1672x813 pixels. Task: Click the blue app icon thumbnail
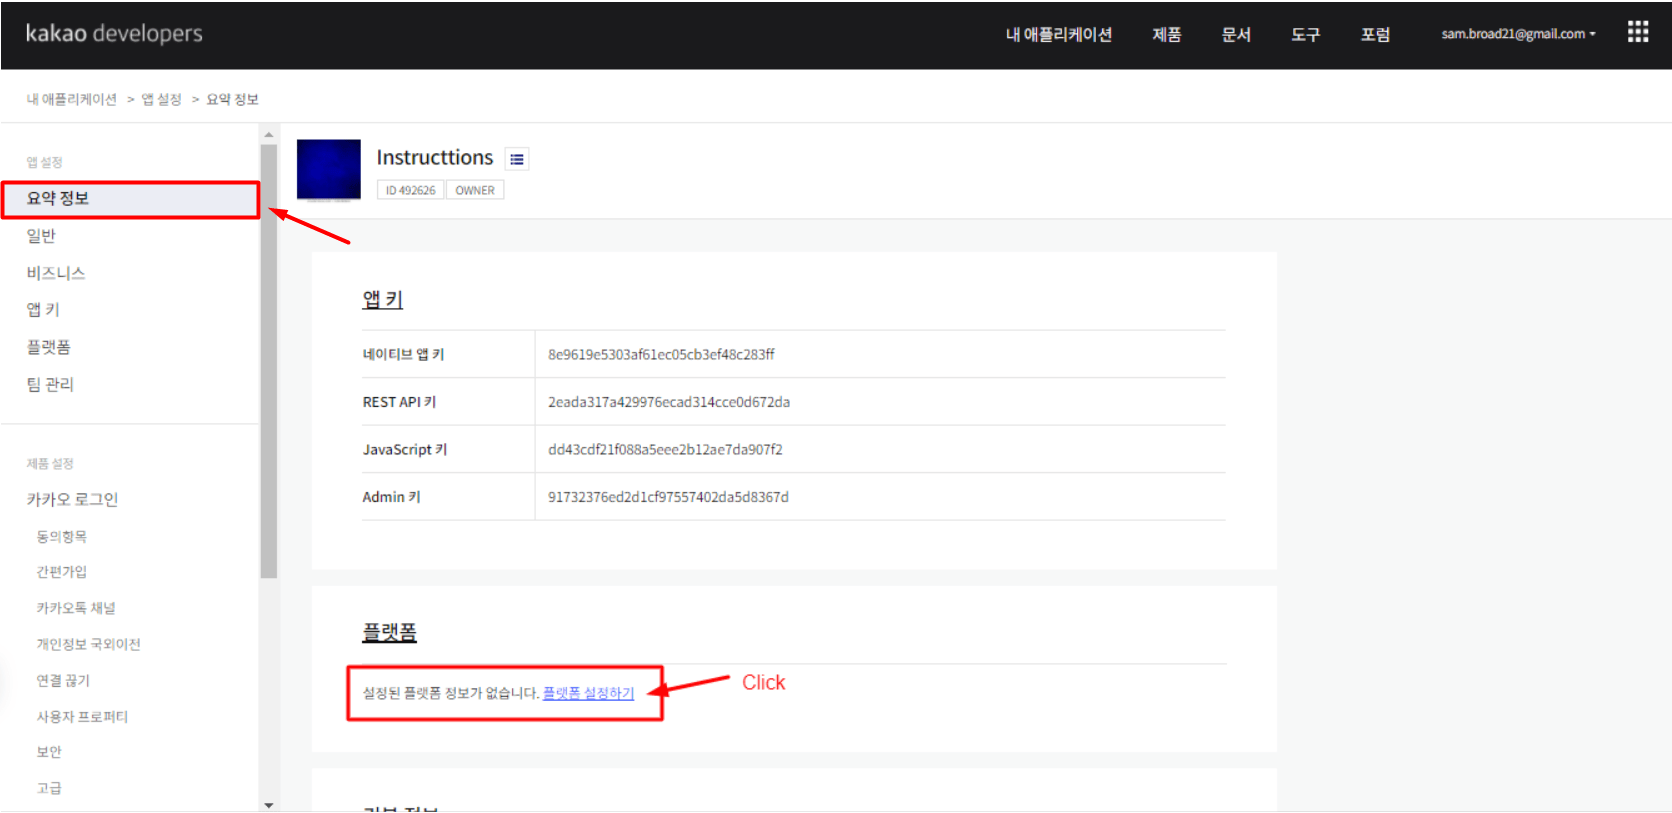click(x=329, y=170)
